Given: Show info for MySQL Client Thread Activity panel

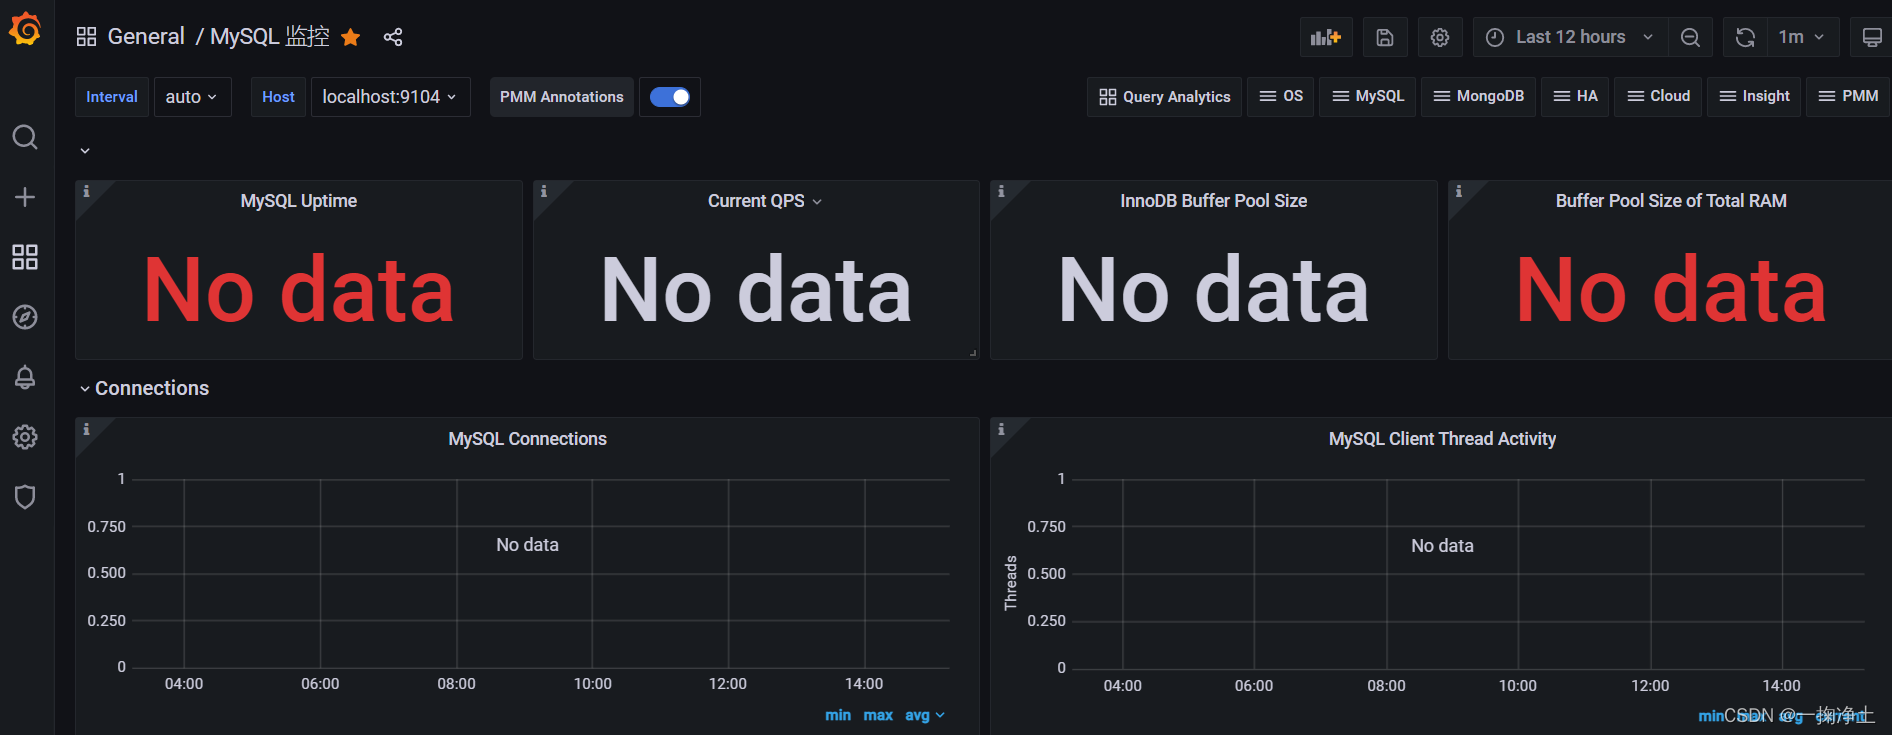Looking at the screenshot, I should pyautogui.click(x=1001, y=429).
